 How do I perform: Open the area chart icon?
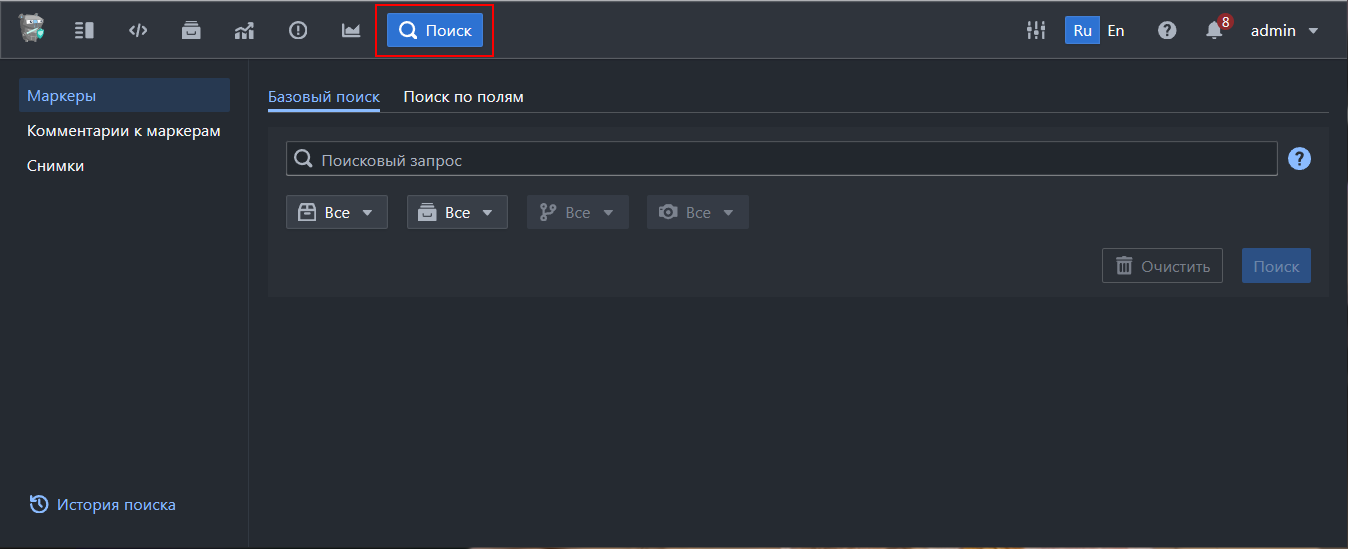(x=351, y=30)
